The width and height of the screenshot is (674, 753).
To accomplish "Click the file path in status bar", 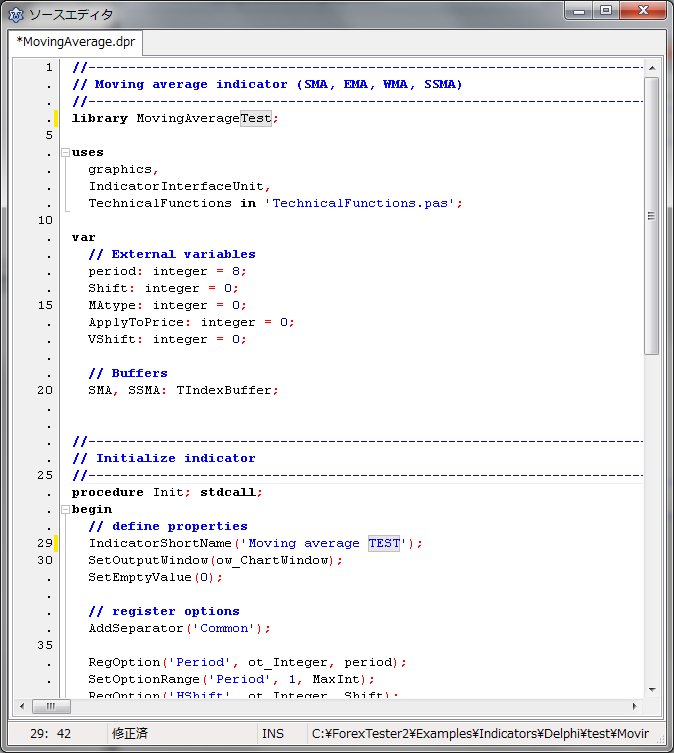I will (480, 733).
